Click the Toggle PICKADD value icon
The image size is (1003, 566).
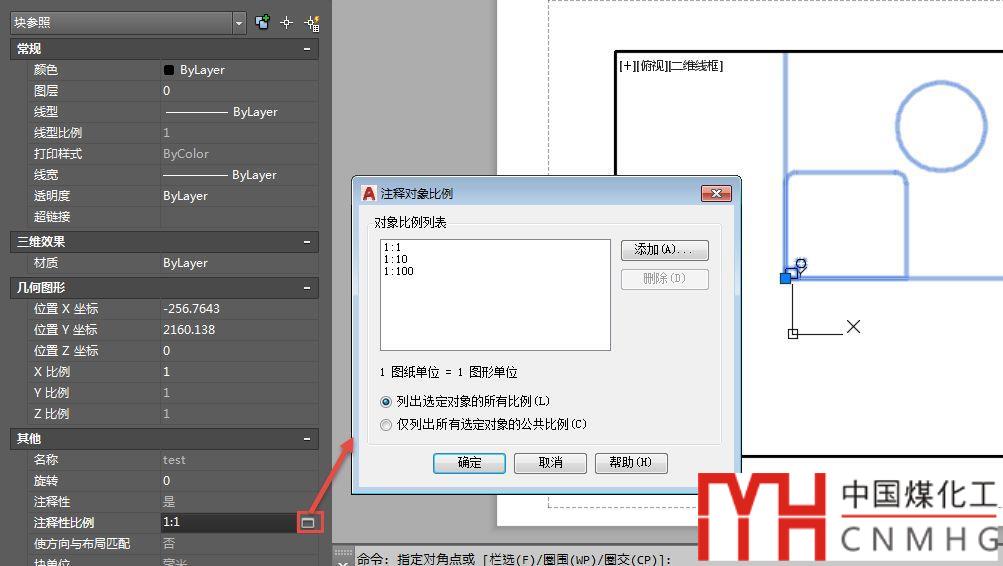coord(263,22)
